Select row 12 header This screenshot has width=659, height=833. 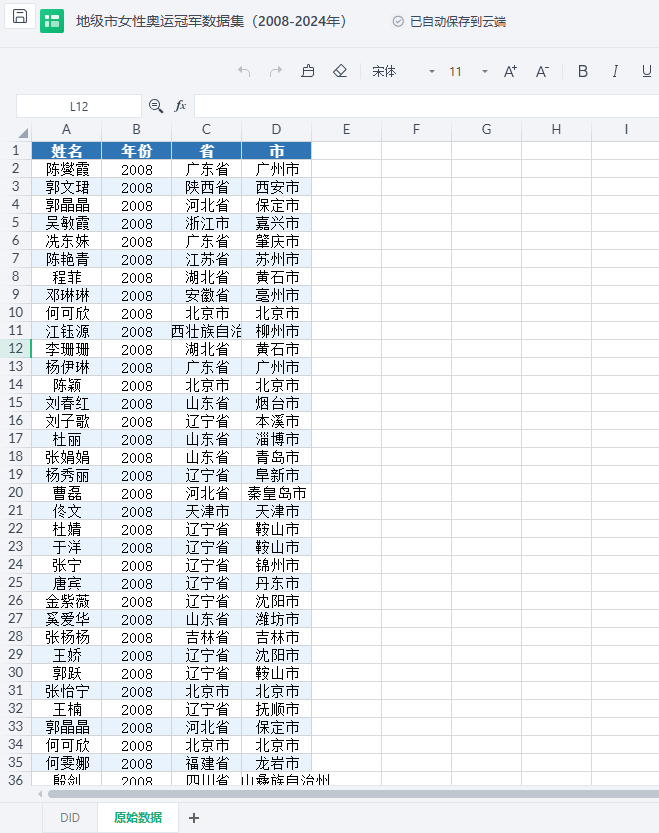pyautogui.click(x=16, y=348)
